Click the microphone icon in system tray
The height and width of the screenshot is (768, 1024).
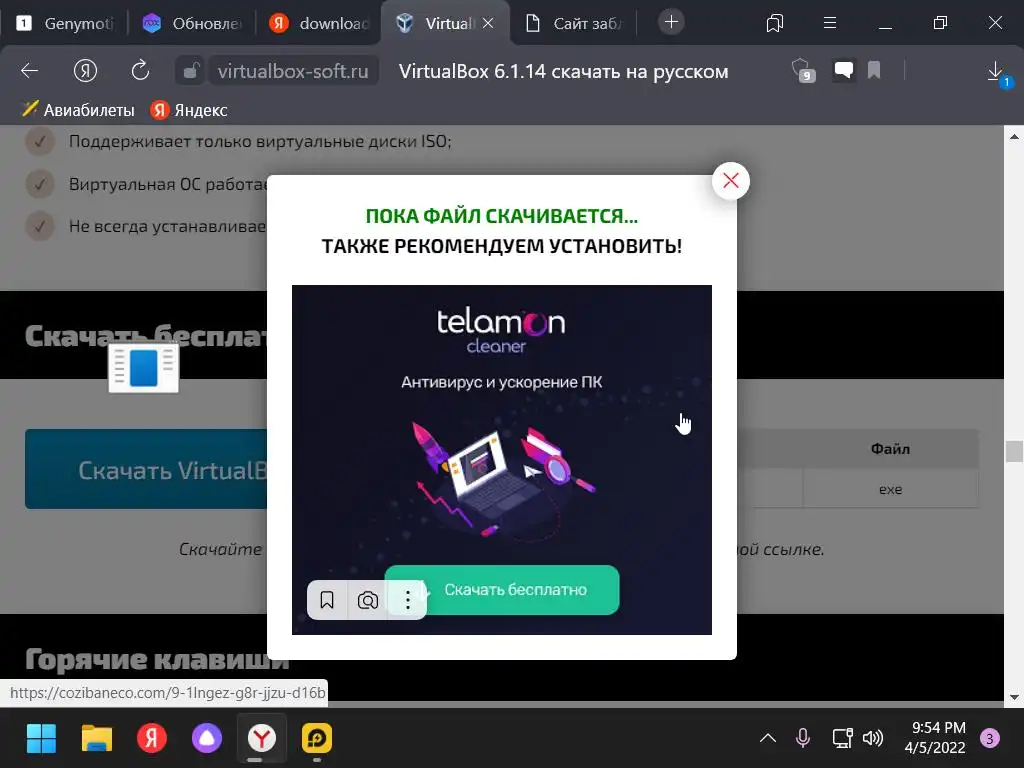pyautogui.click(x=803, y=739)
